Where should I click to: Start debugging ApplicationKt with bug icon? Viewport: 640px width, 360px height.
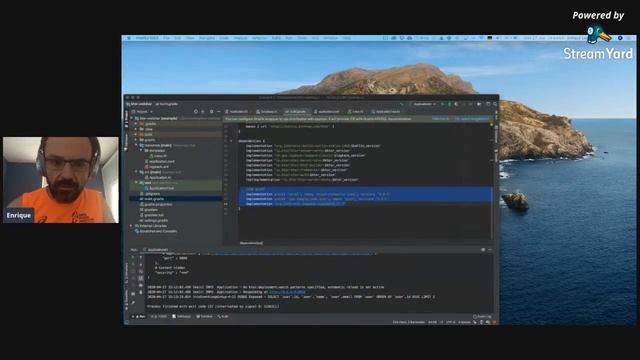click(x=449, y=104)
